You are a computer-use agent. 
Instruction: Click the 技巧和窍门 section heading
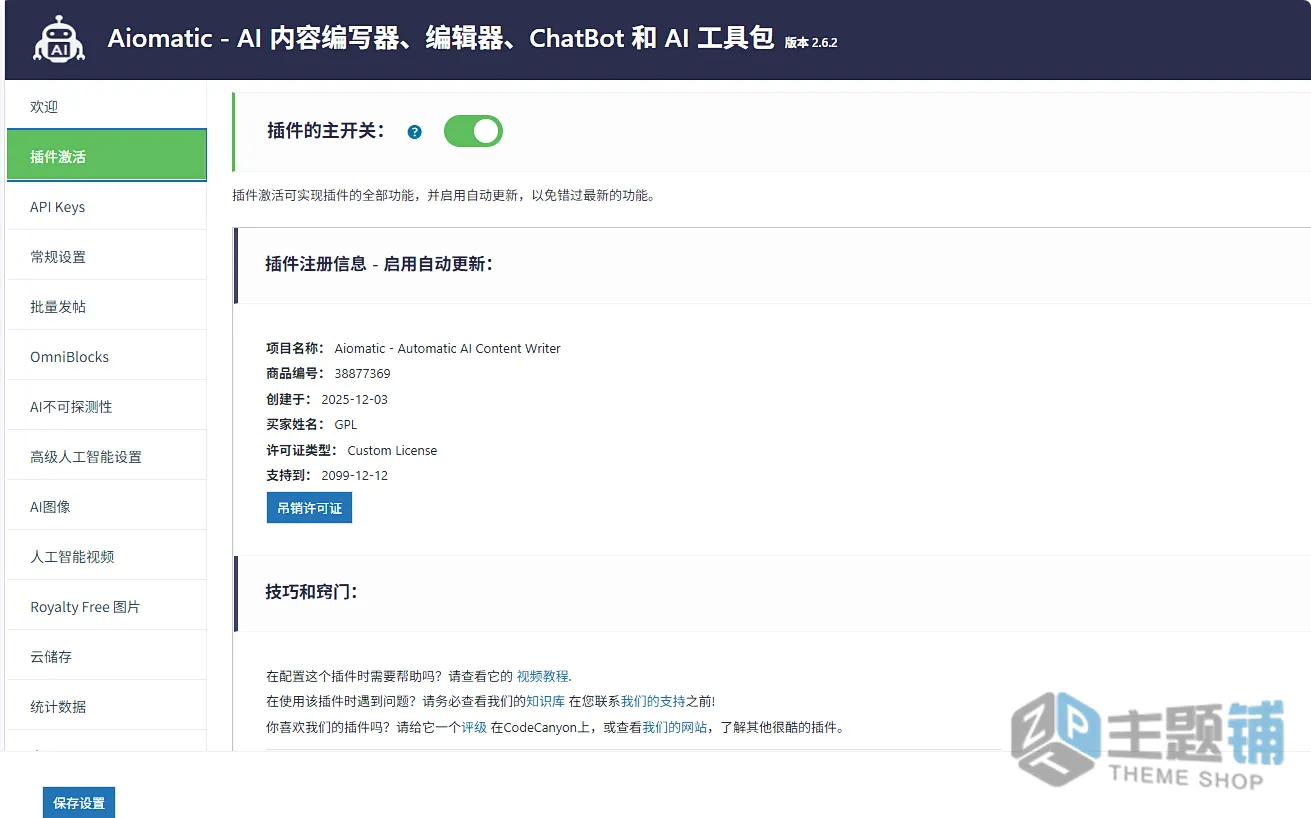tap(311, 592)
